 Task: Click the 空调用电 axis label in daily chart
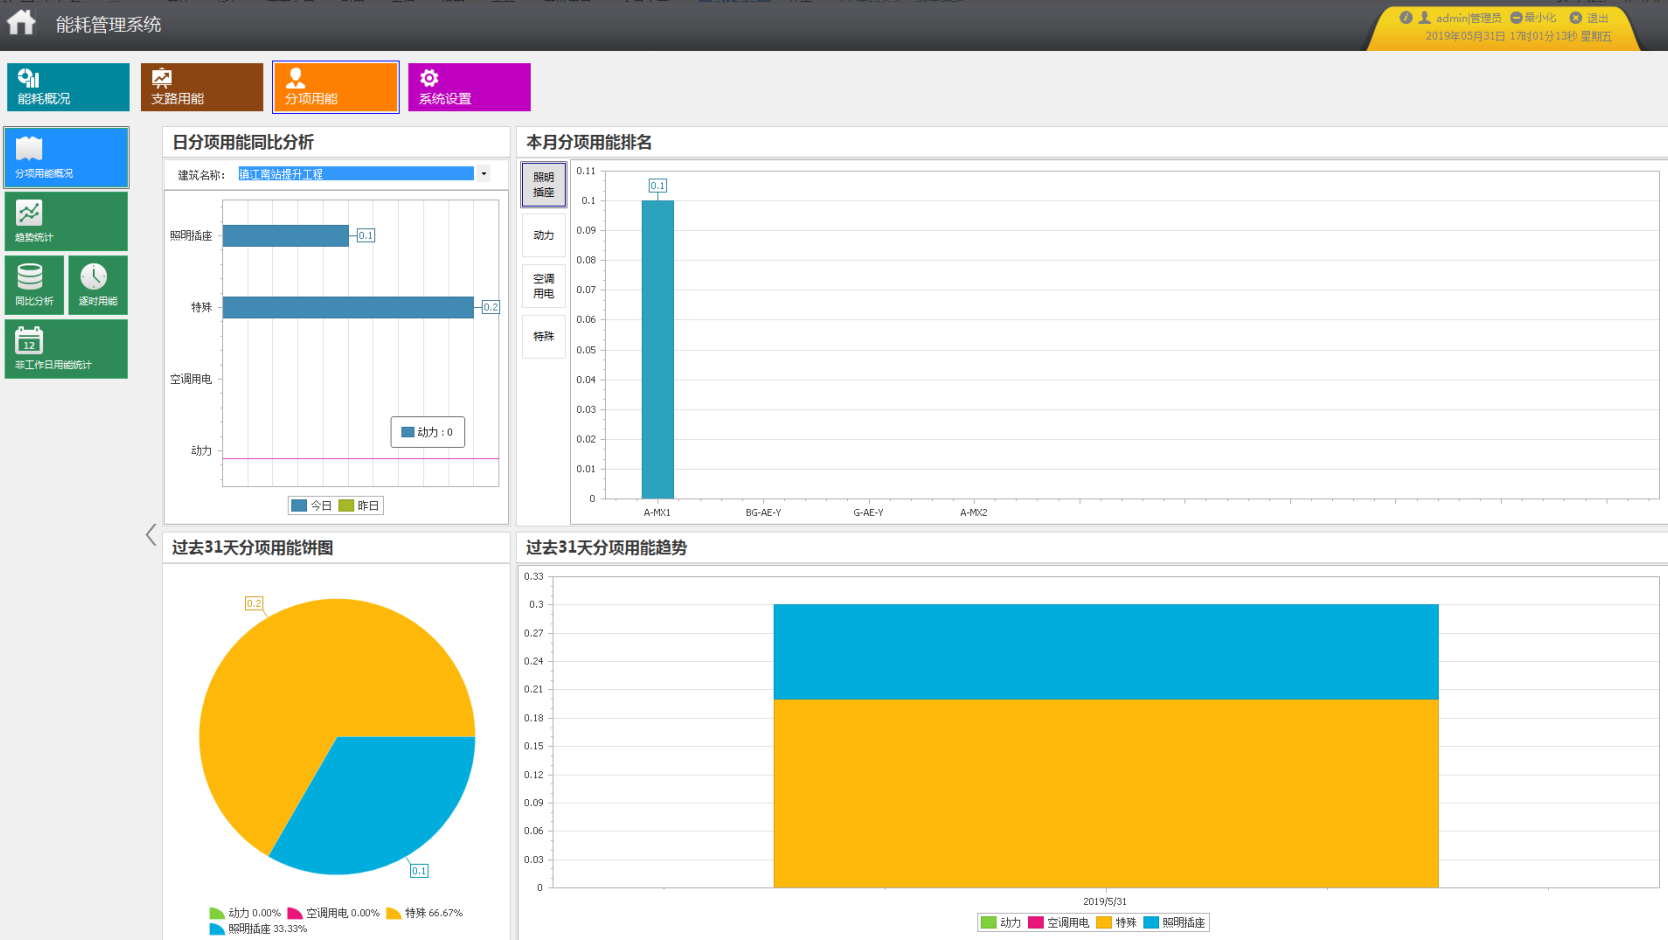(x=191, y=379)
